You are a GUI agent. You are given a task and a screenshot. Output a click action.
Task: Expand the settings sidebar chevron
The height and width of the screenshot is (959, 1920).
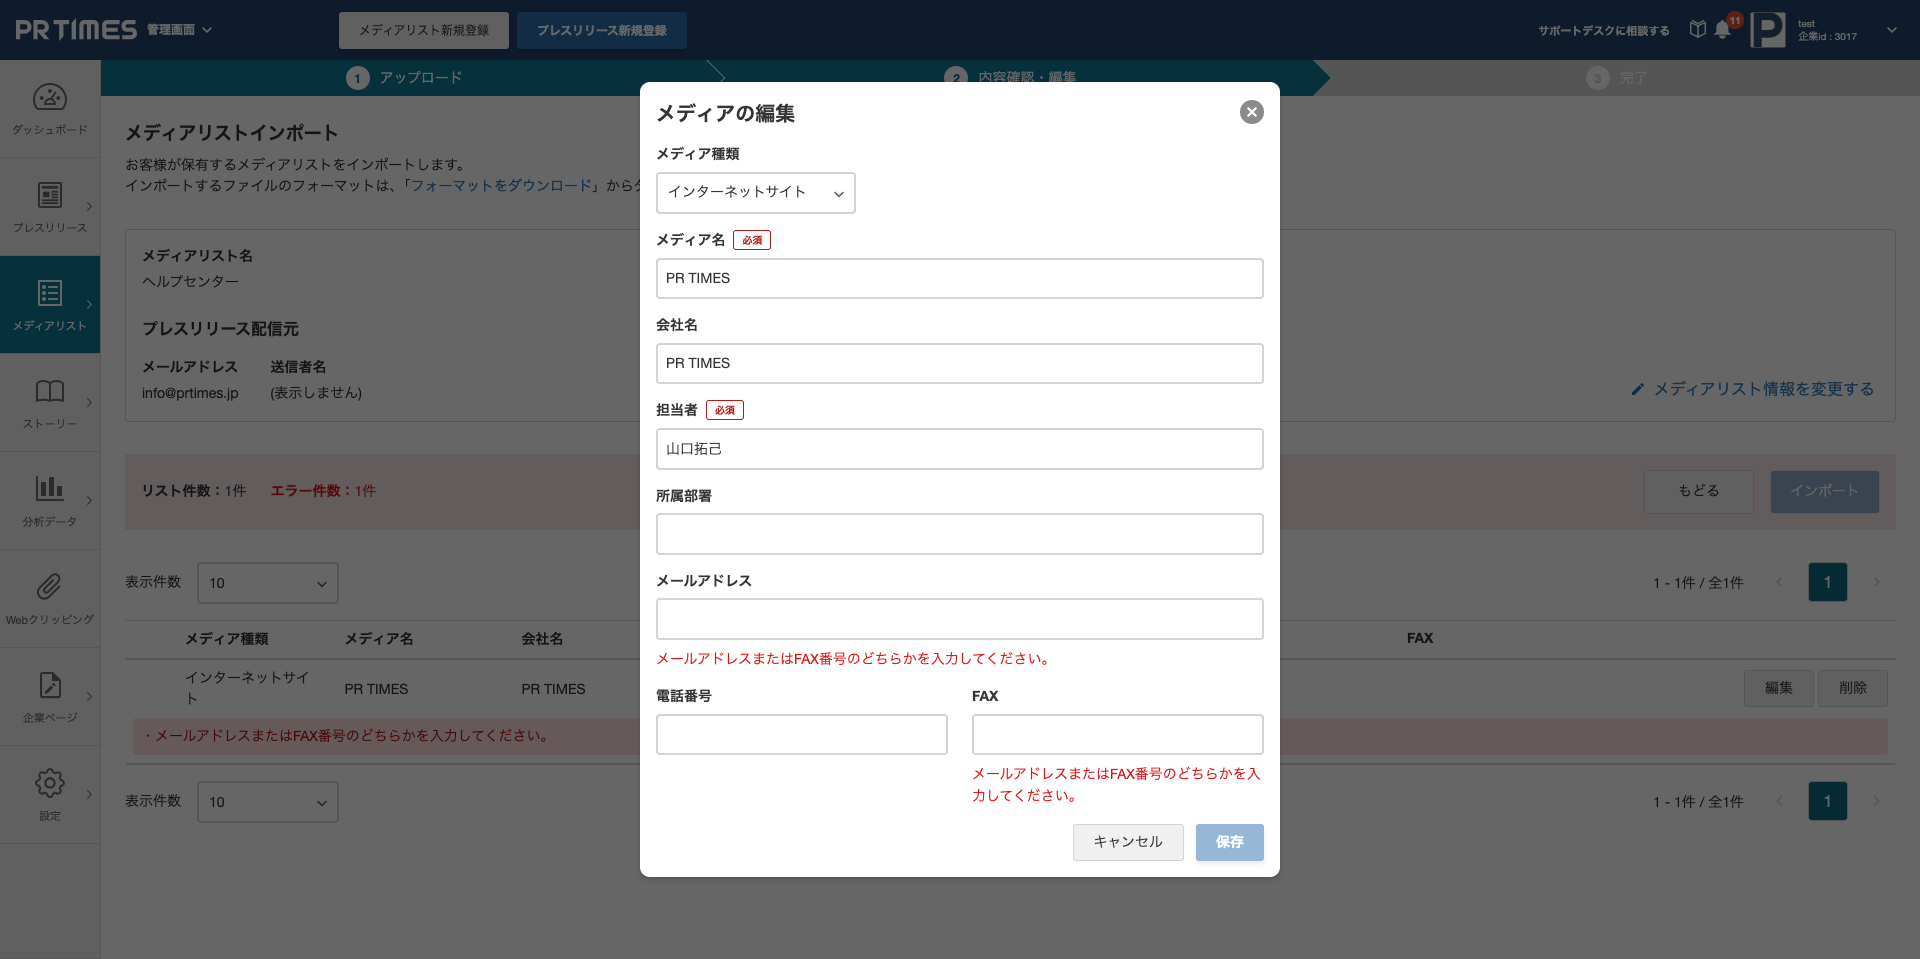pyautogui.click(x=89, y=795)
